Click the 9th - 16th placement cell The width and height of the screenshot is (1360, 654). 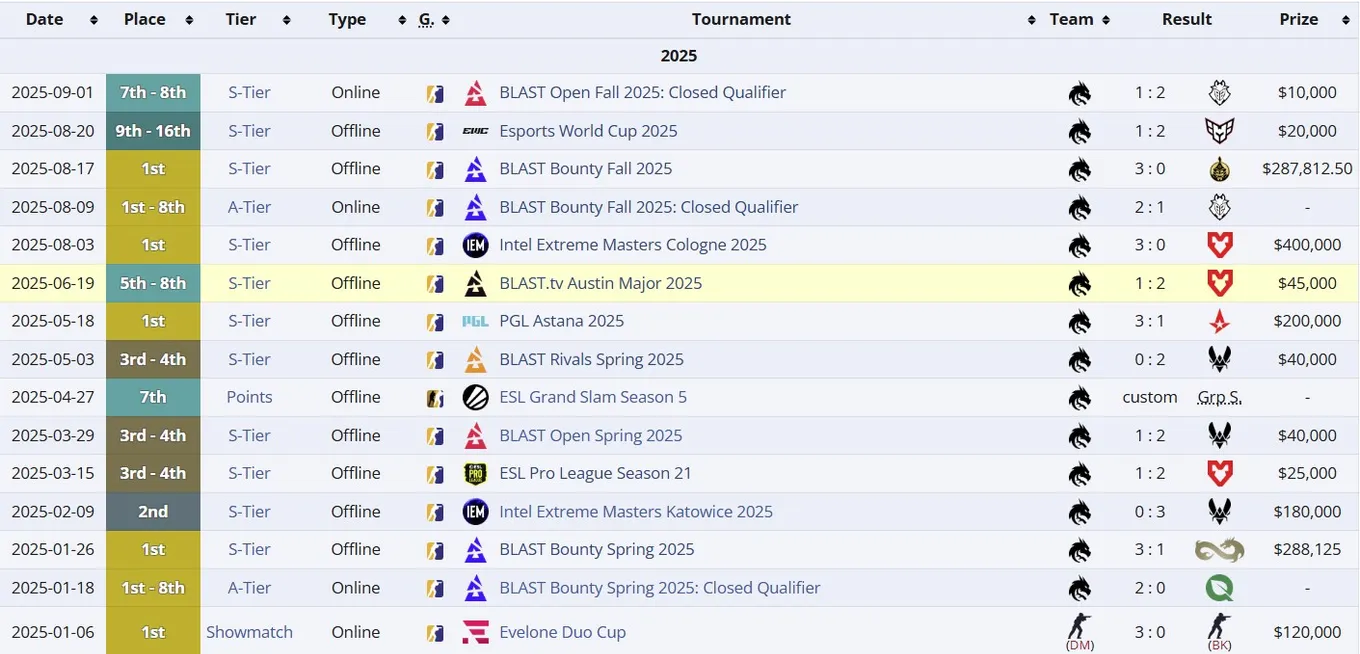pos(153,131)
